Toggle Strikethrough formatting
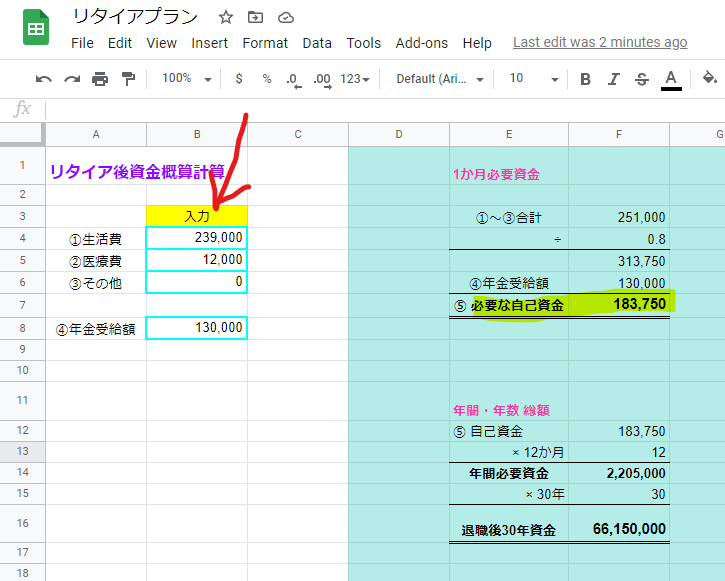The height and width of the screenshot is (581, 725). coord(642,79)
